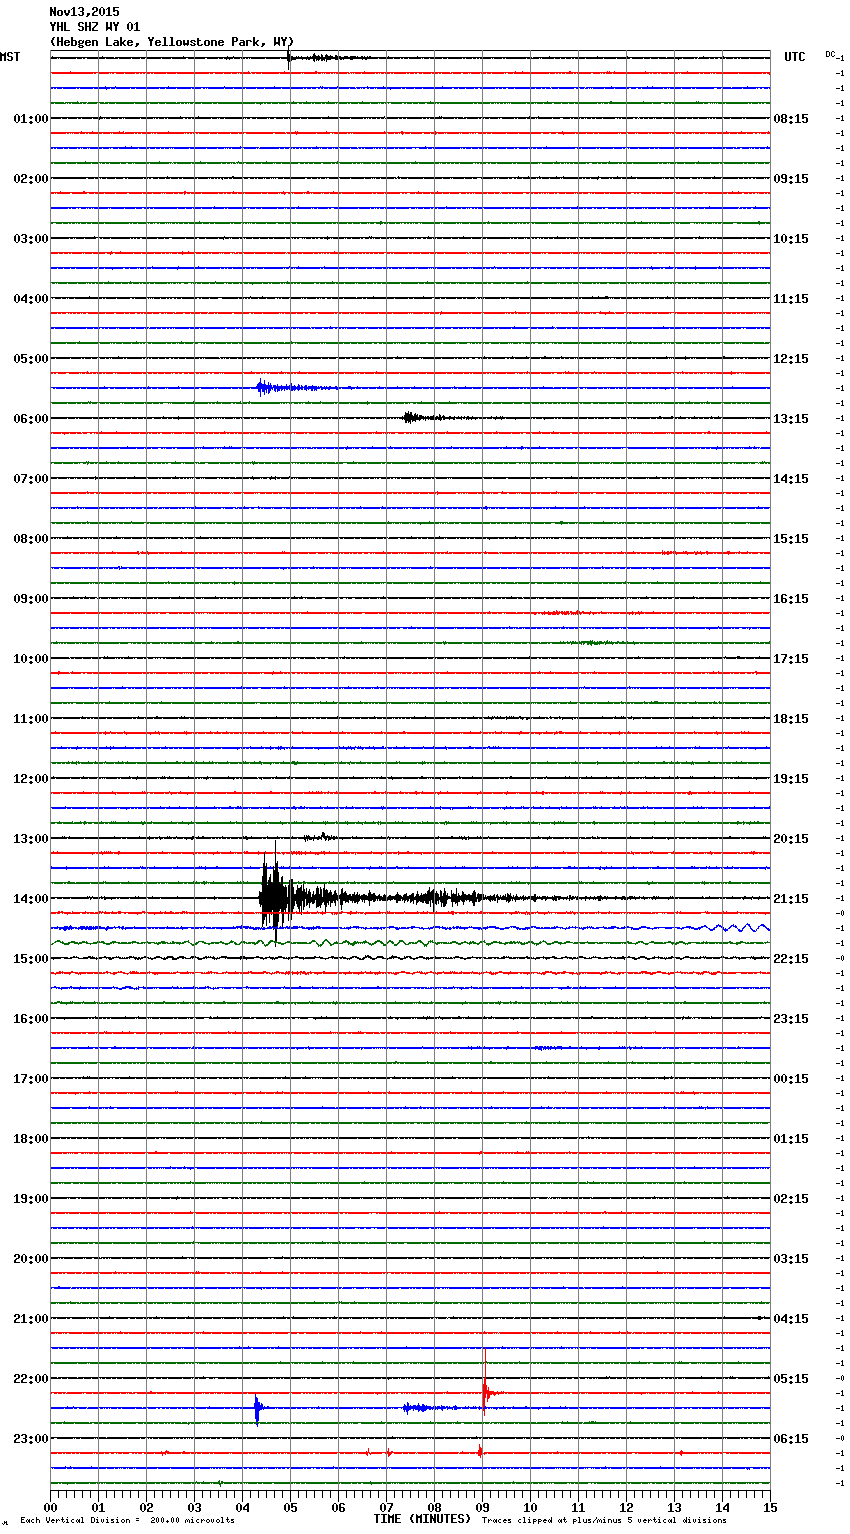Select the 17:00 MST hour label
Image resolution: width=850 pixels, height=1534 pixels.
click(x=31, y=1079)
